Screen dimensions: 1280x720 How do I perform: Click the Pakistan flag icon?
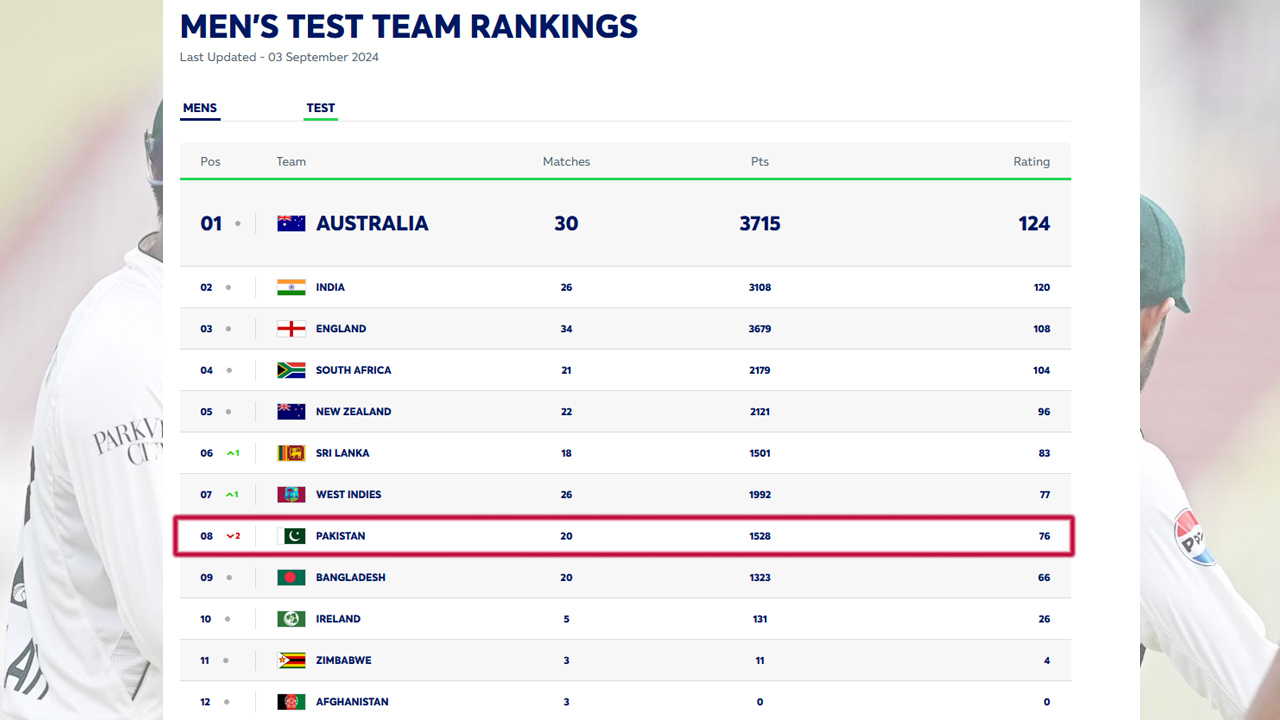point(291,536)
